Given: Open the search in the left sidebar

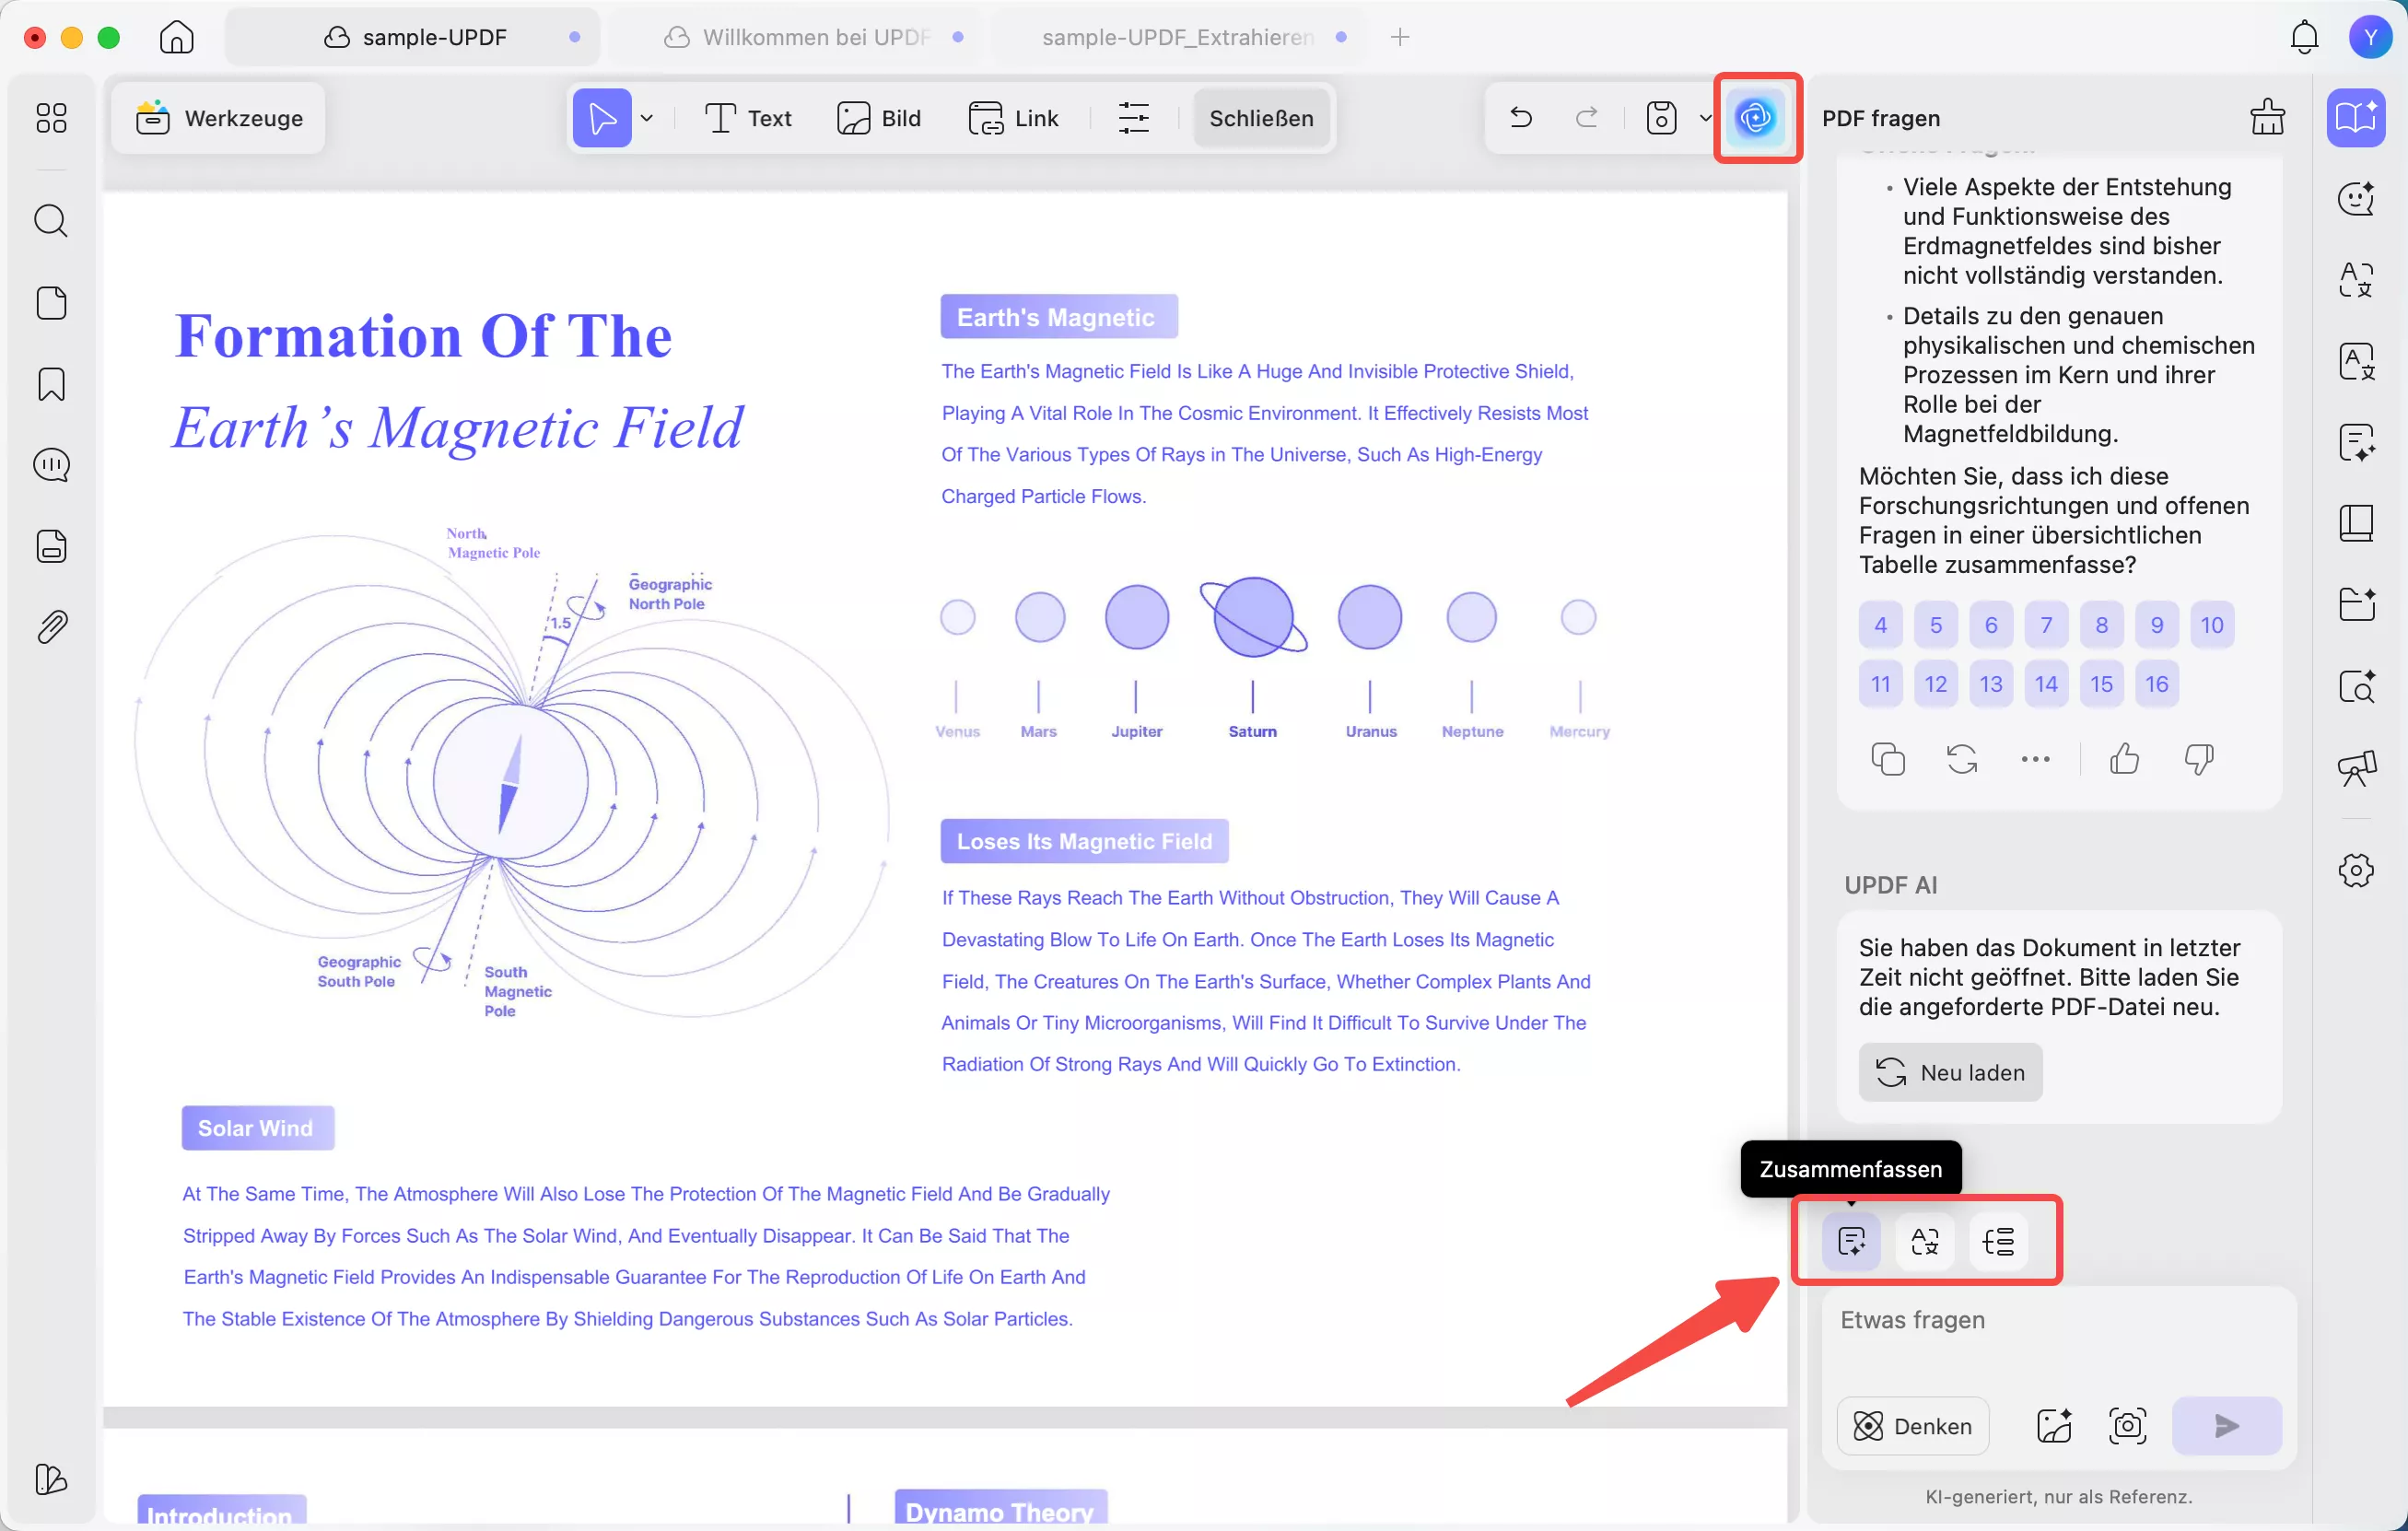Looking at the screenshot, I should (x=51, y=220).
